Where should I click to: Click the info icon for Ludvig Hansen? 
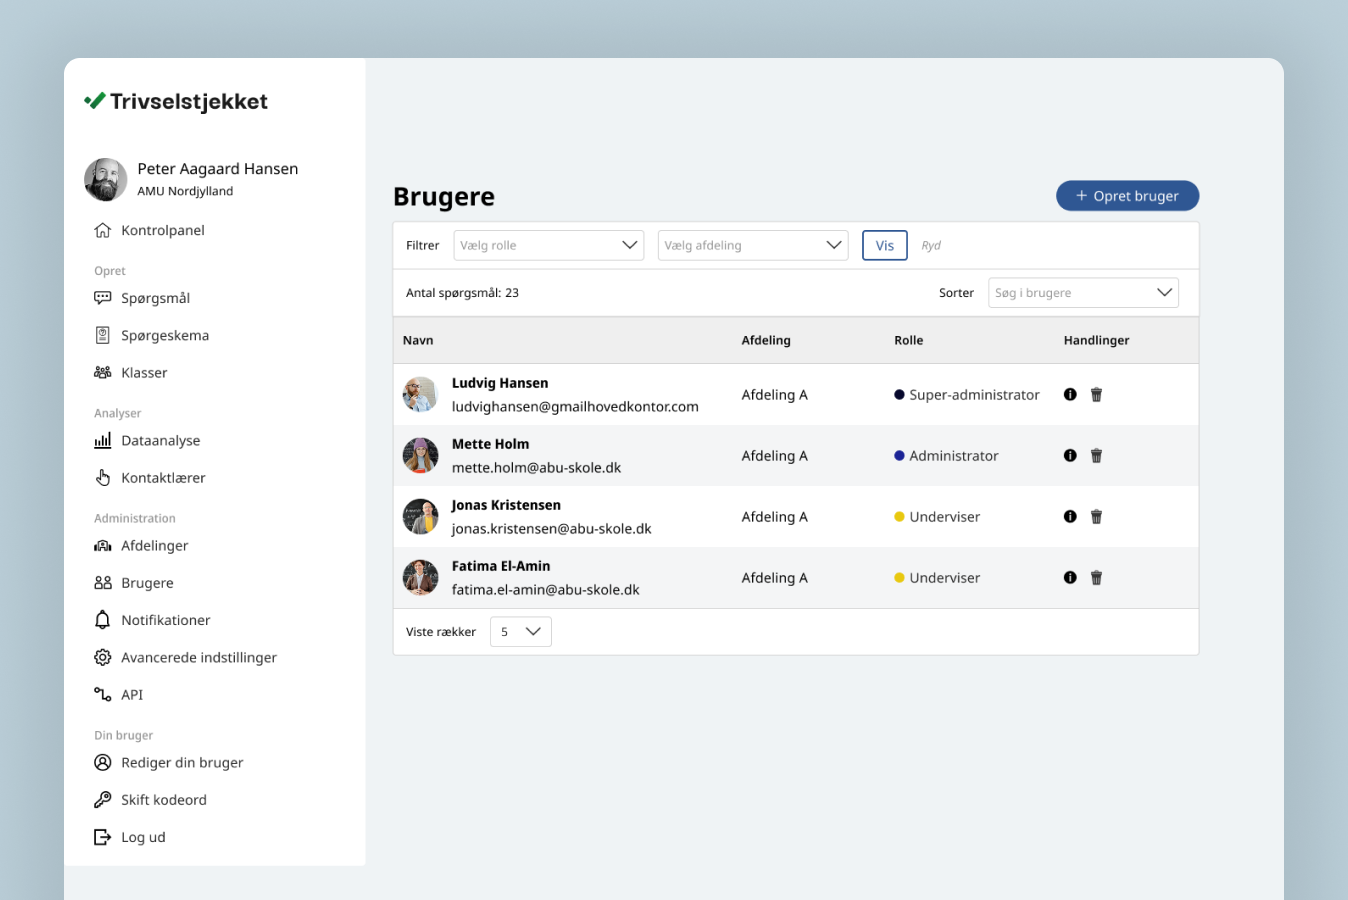(1070, 395)
